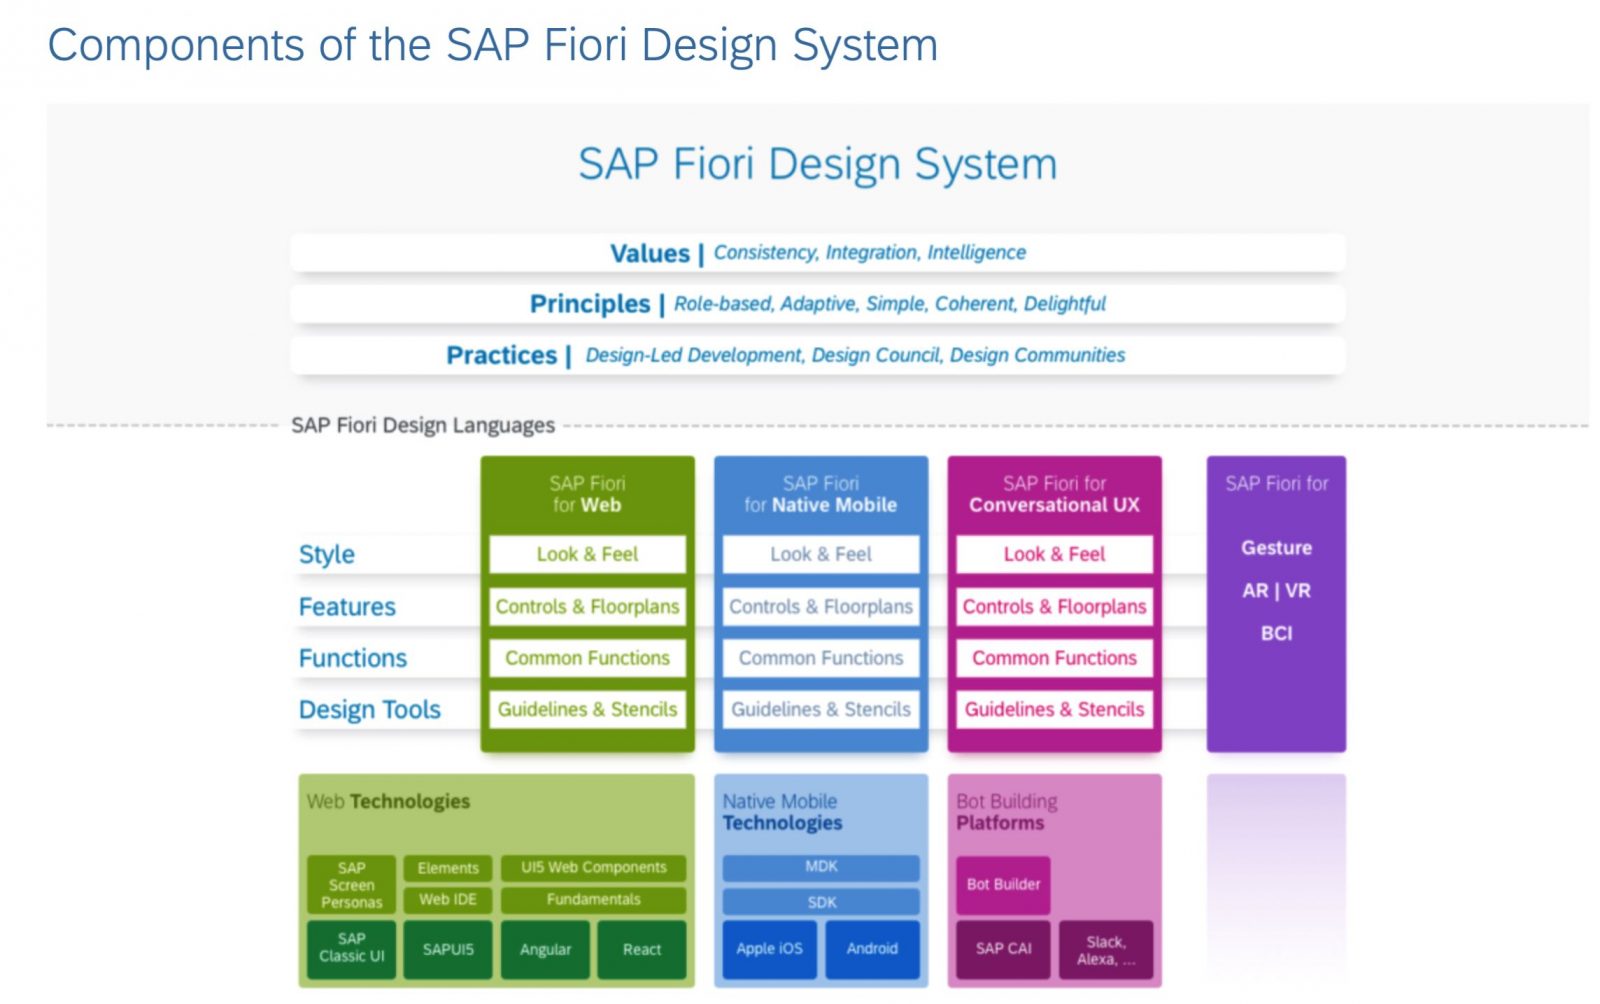Click 'Gesture' in the purple column
This screenshot has height=1004, width=1600.
point(1276,548)
